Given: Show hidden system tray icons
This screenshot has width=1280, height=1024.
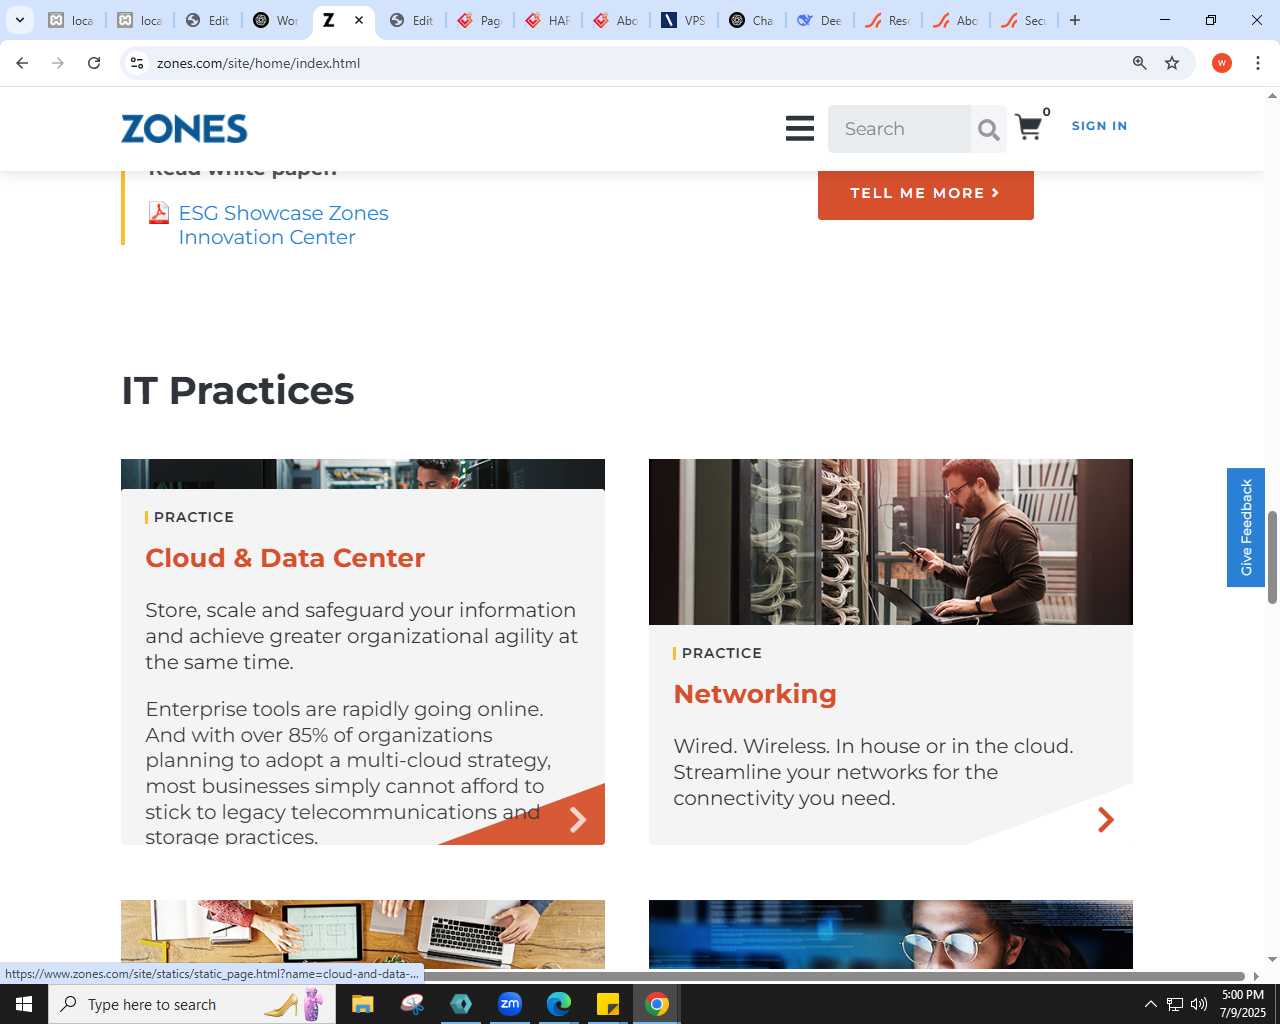Looking at the screenshot, I should tap(1150, 1004).
